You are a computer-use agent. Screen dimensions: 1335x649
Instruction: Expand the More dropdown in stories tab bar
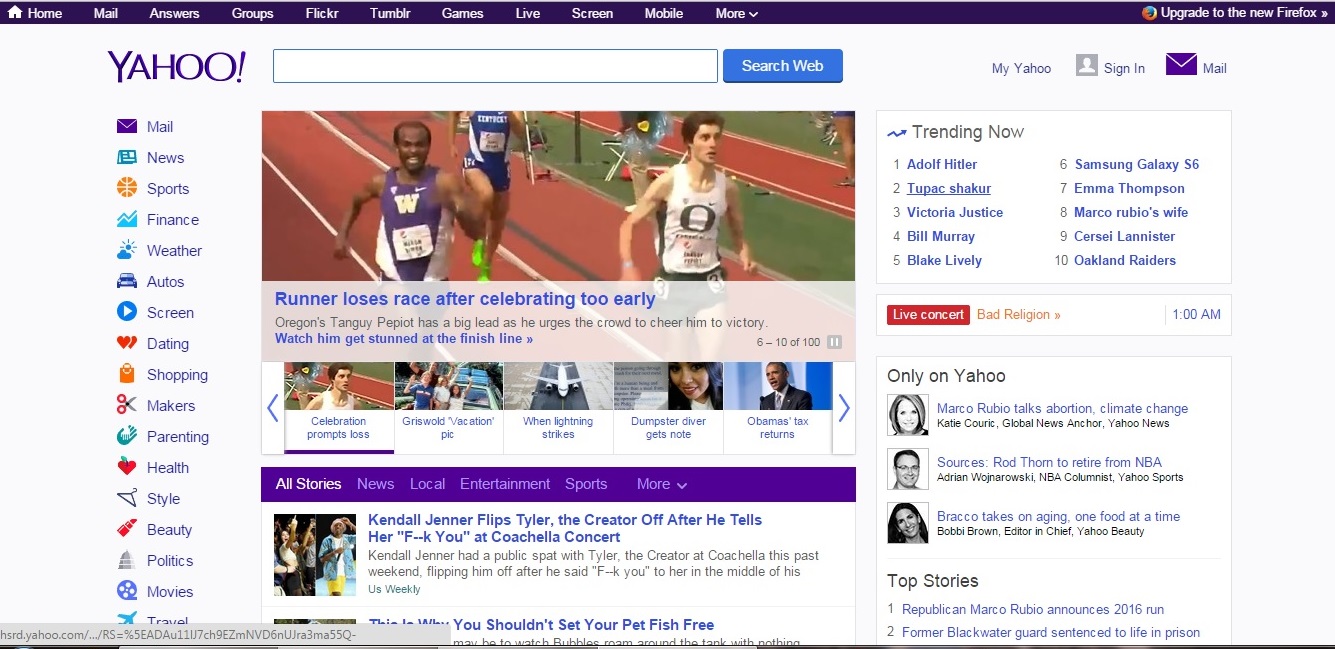[662, 484]
